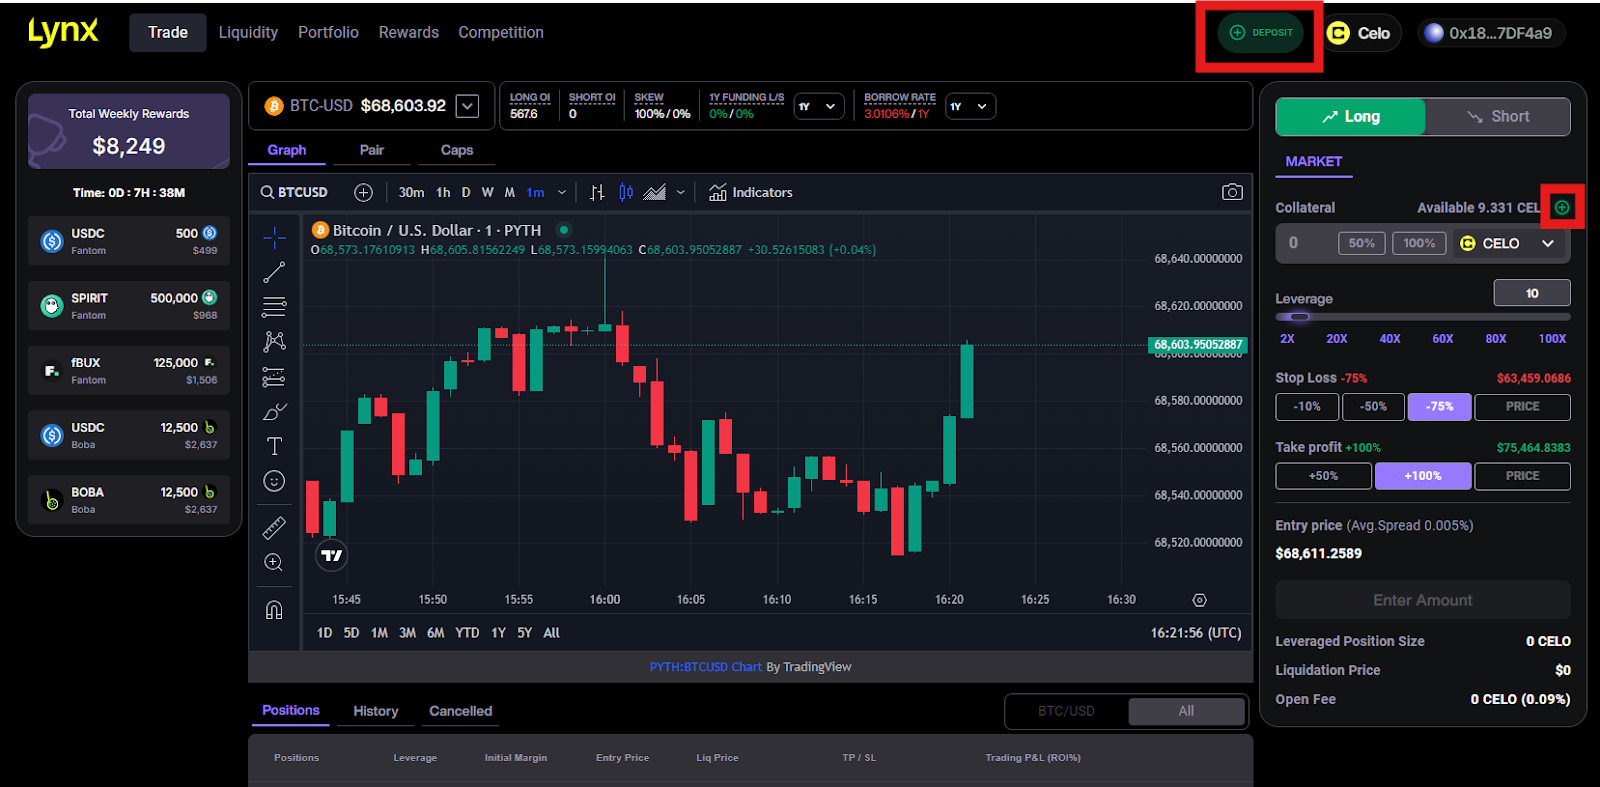Click the USDC Fantom reward row
Viewport: 1600px width, 787px height.
(x=129, y=241)
